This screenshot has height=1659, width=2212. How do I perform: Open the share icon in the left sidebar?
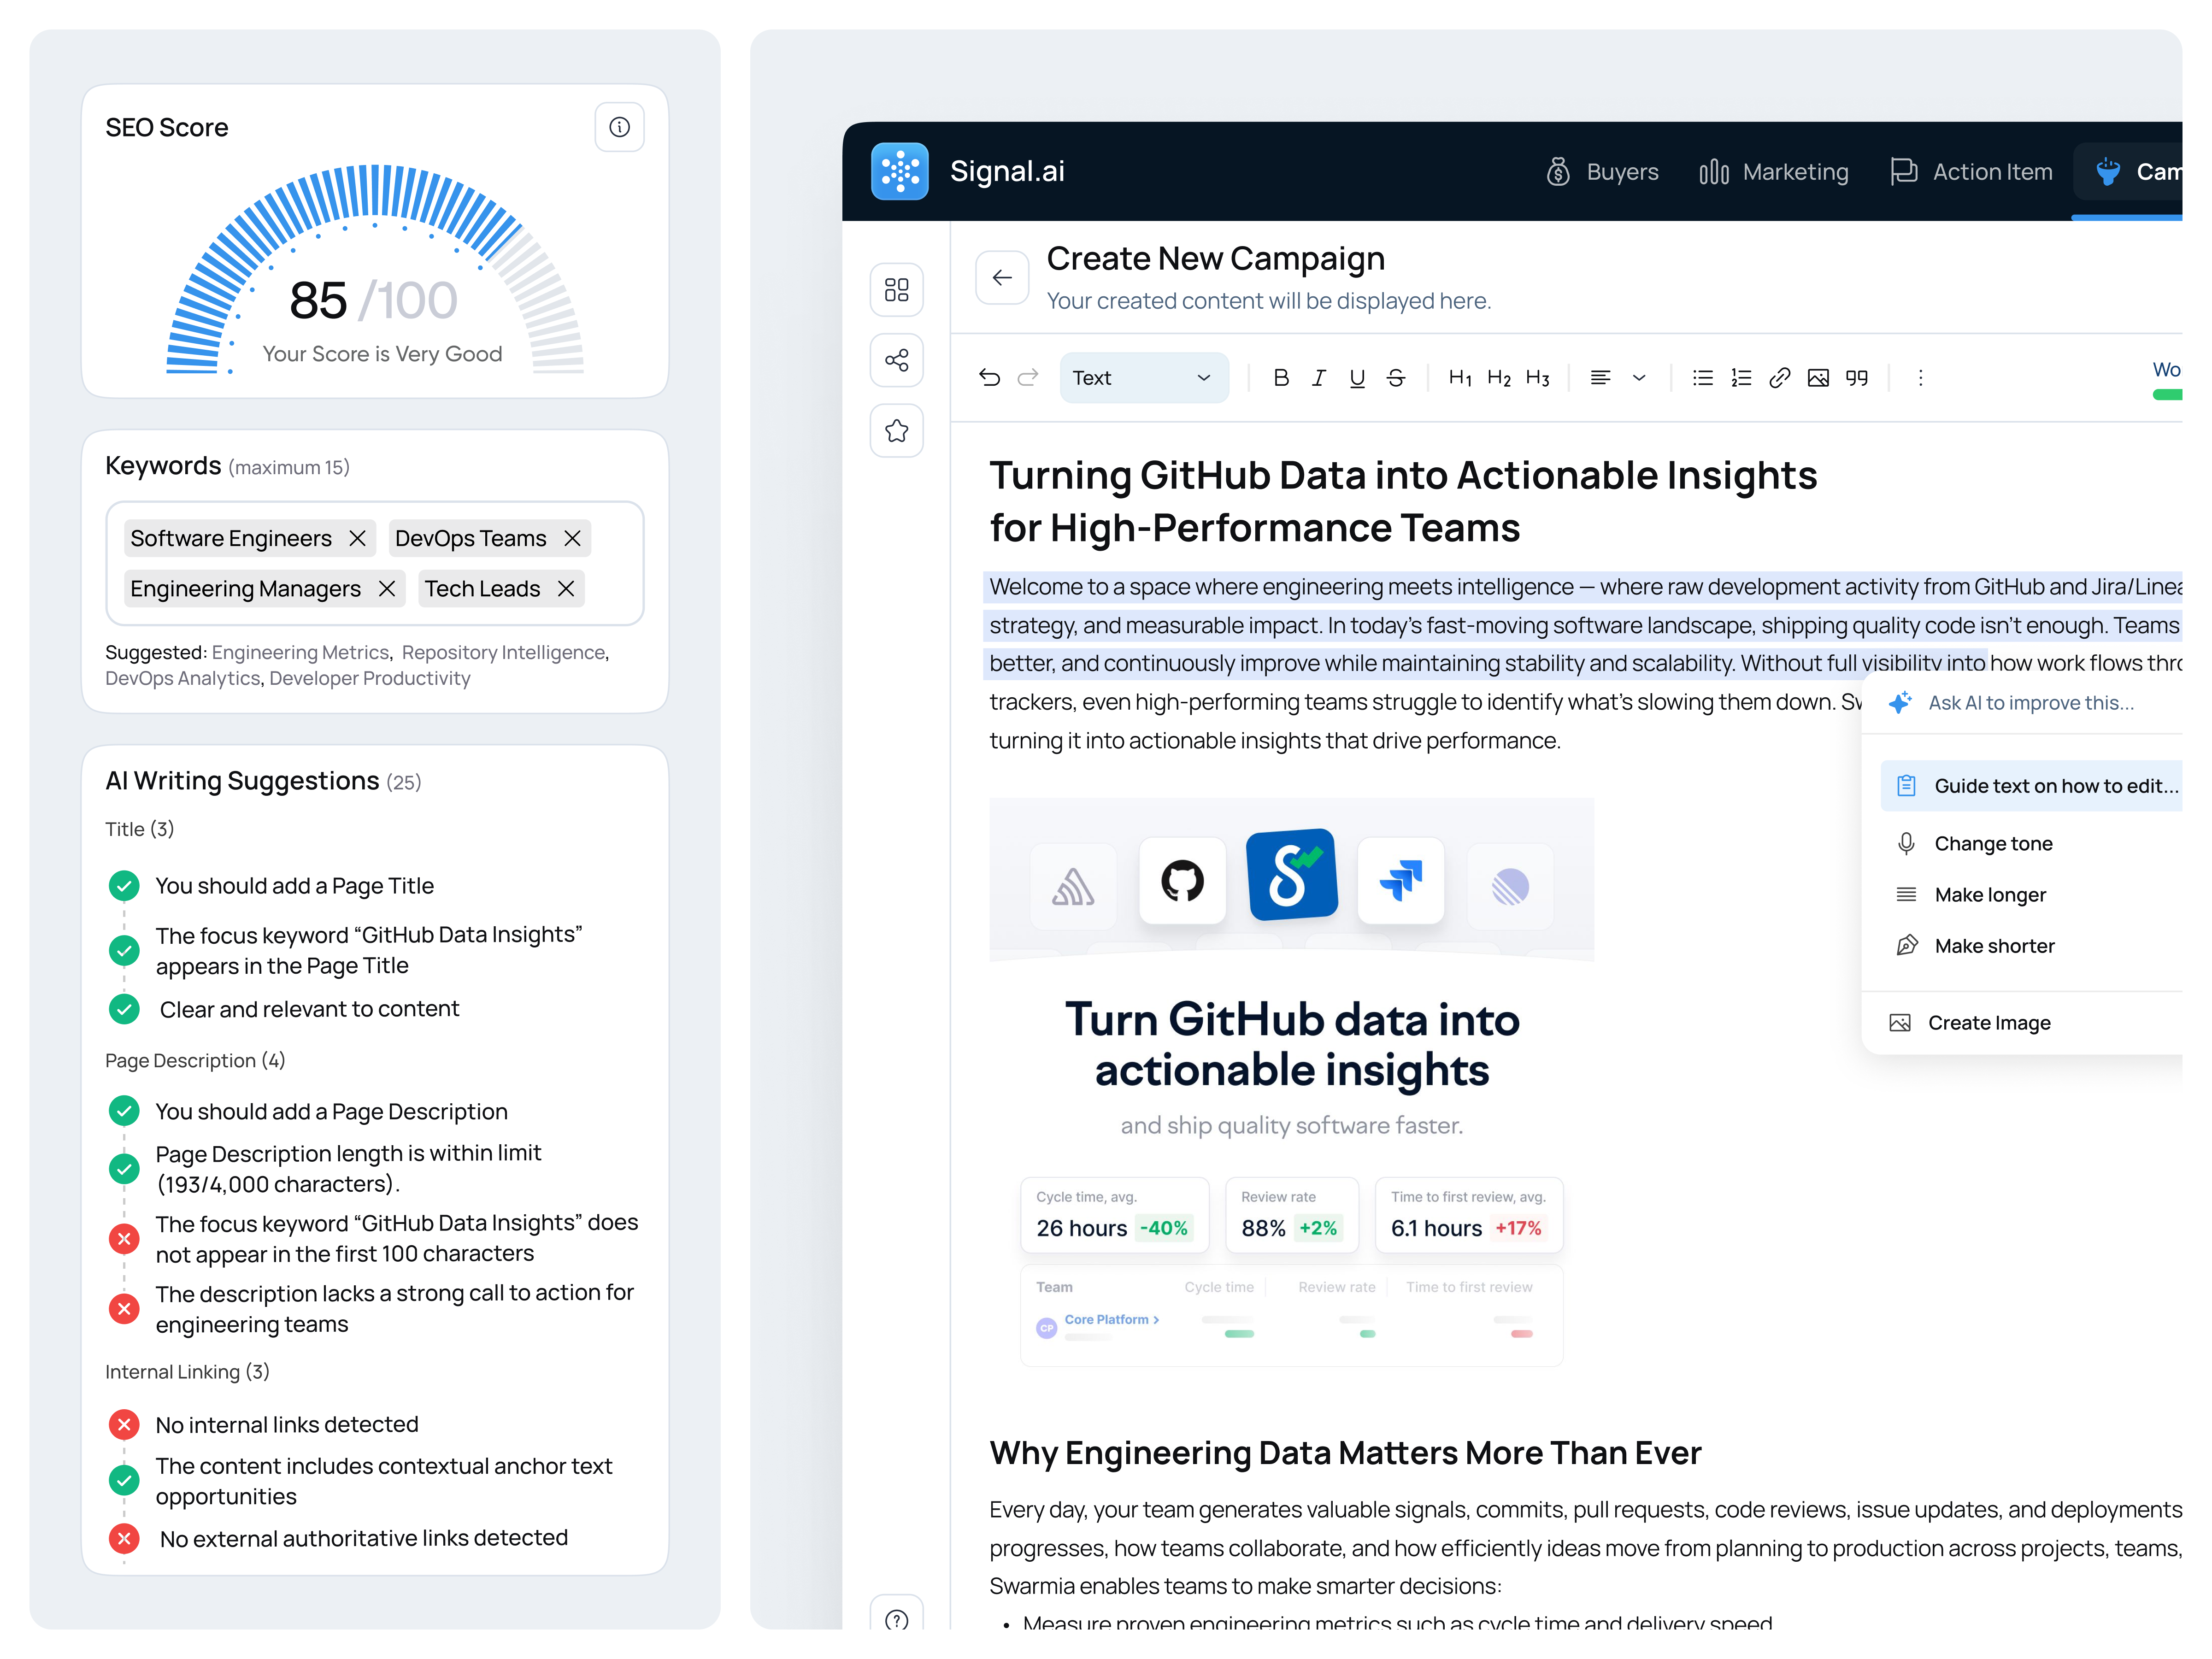point(897,360)
